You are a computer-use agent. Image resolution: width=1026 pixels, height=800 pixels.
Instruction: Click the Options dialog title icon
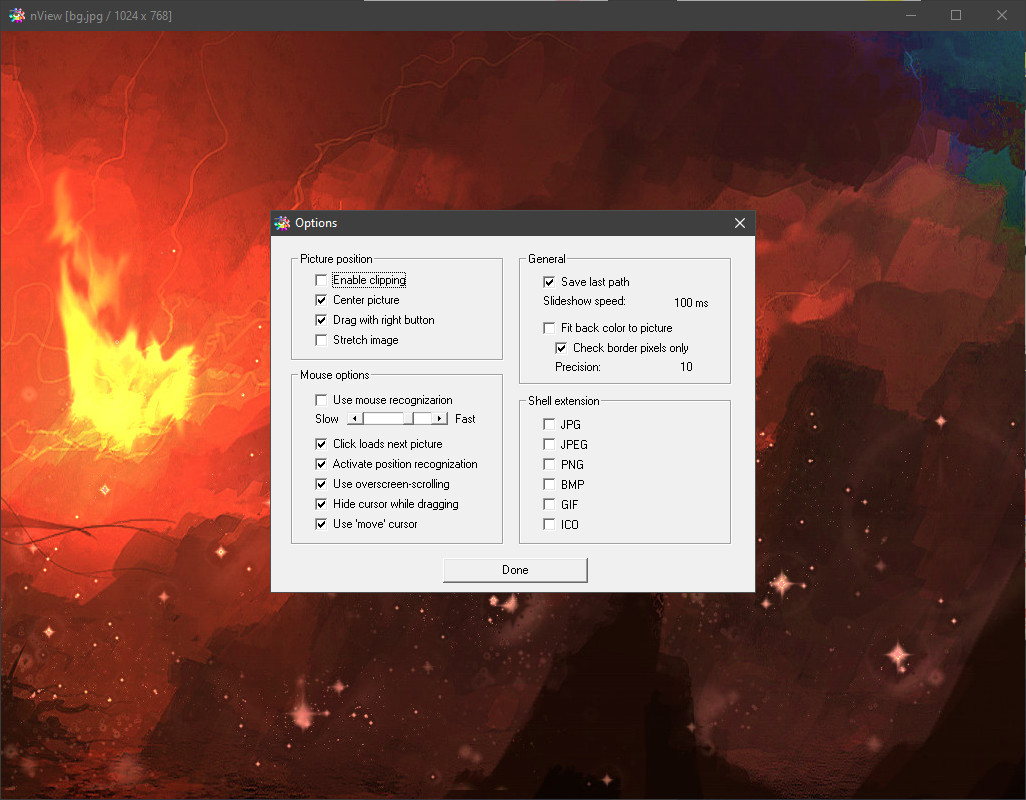pyautogui.click(x=282, y=223)
